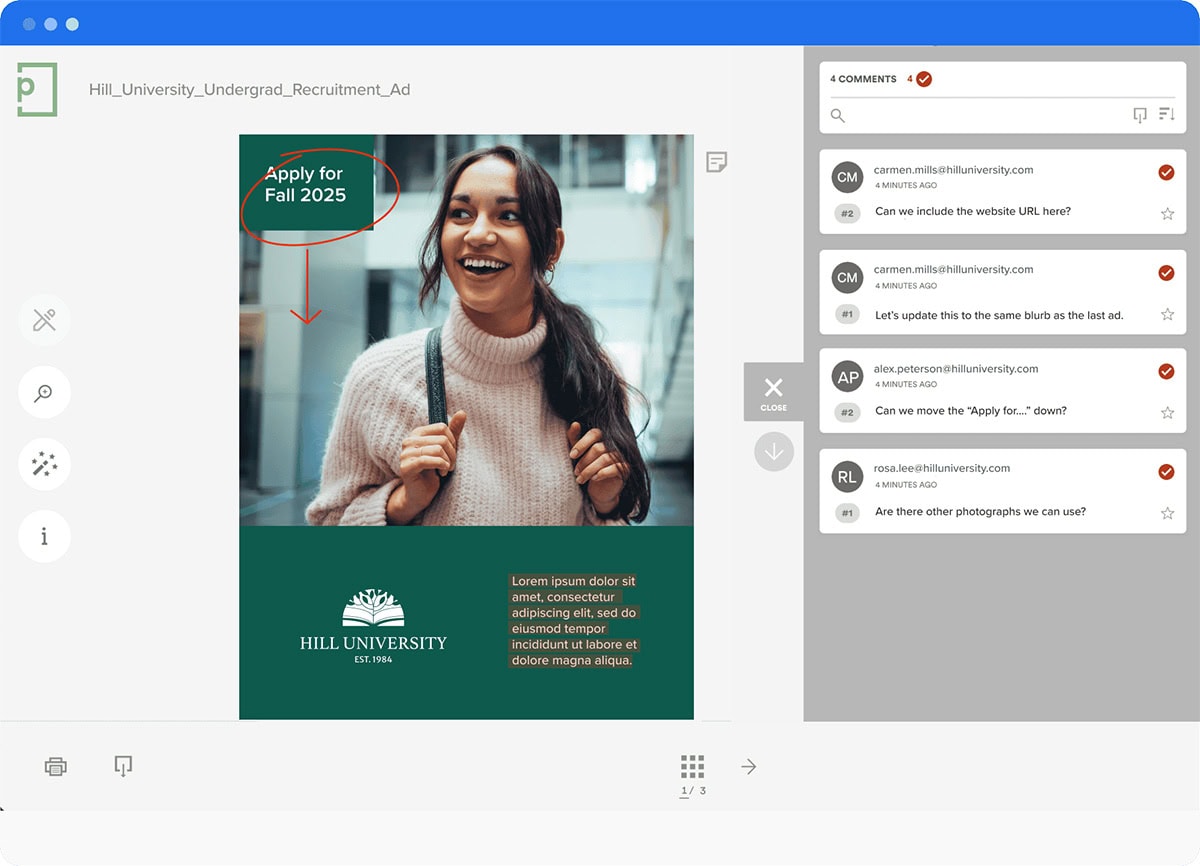Unresolve alex.peterson's 'Apply for' comment
Viewport: 1200px width, 866px height.
tap(1166, 371)
